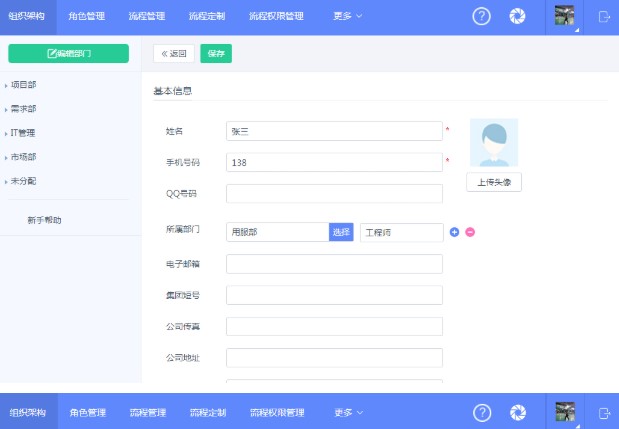Click aperture icon in bottom bar
Image resolution: width=619 pixels, height=429 pixels.
pyautogui.click(x=518, y=413)
